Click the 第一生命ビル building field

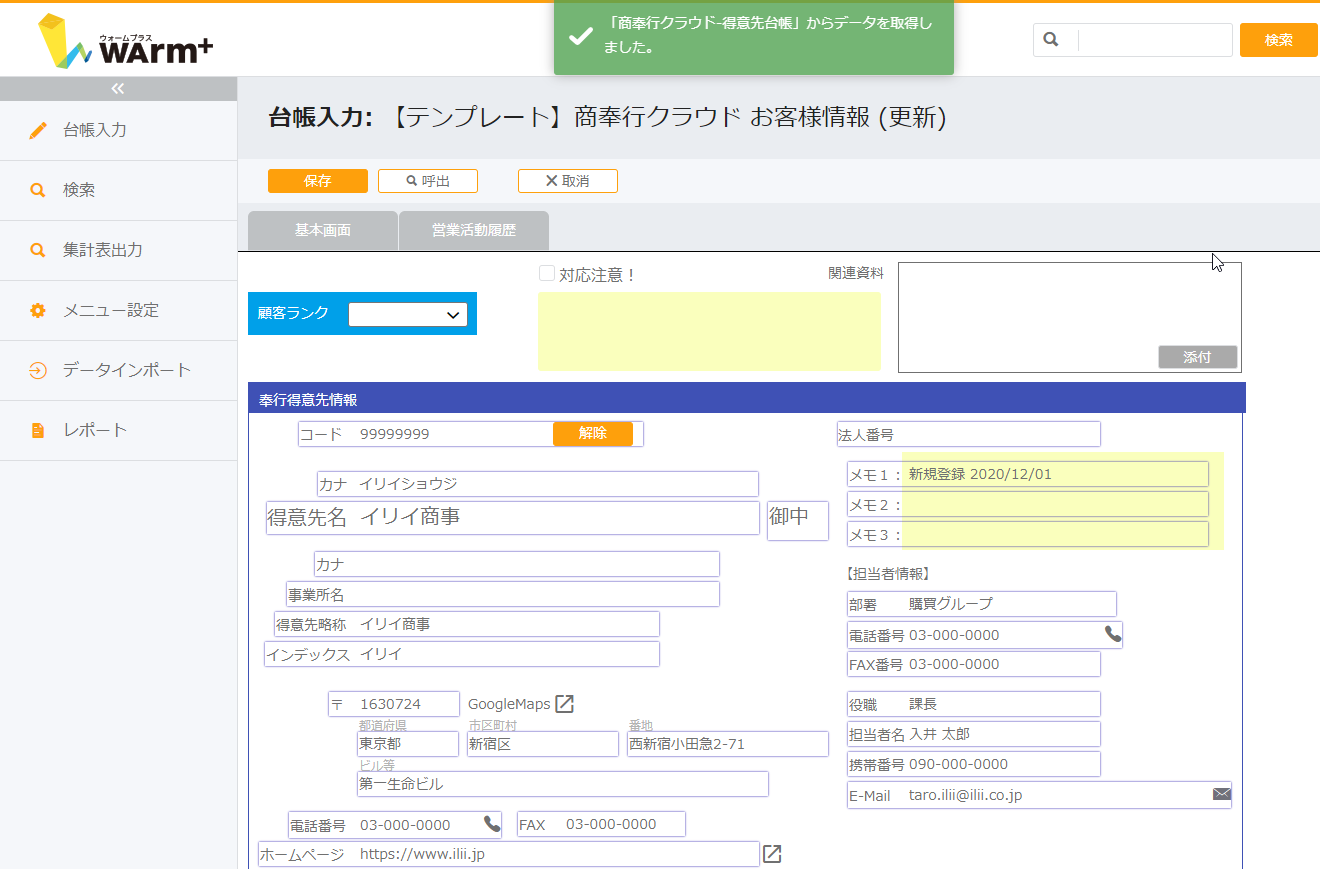(563, 784)
